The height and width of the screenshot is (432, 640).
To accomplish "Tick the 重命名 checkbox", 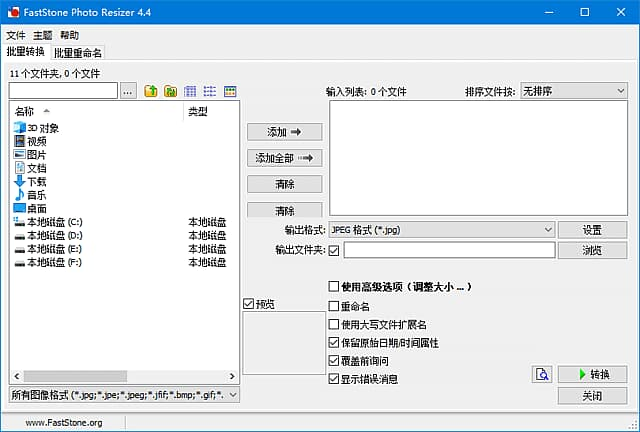I will (x=334, y=306).
